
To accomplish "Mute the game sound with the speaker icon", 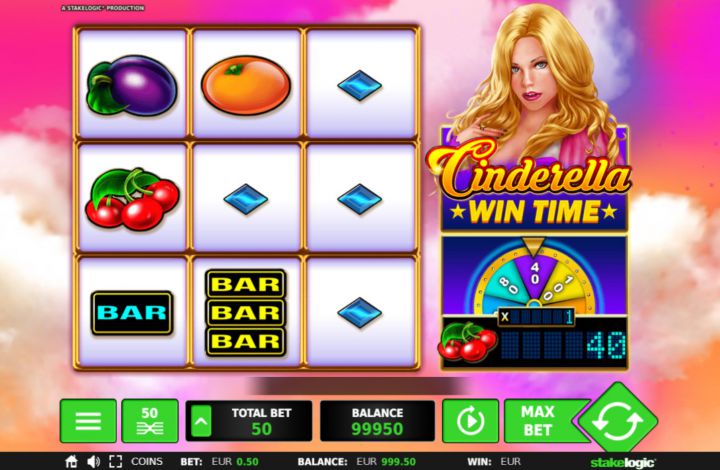I will (94, 461).
